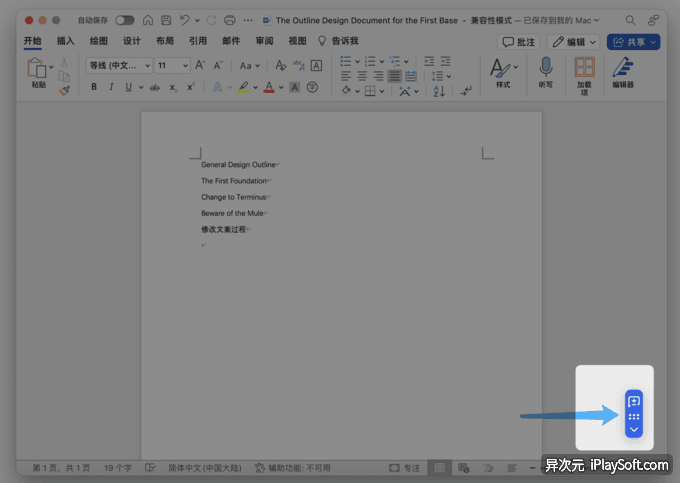The width and height of the screenshot is (680, 483).
Task: Clear all formatting icon
Action: coord(281,65)
